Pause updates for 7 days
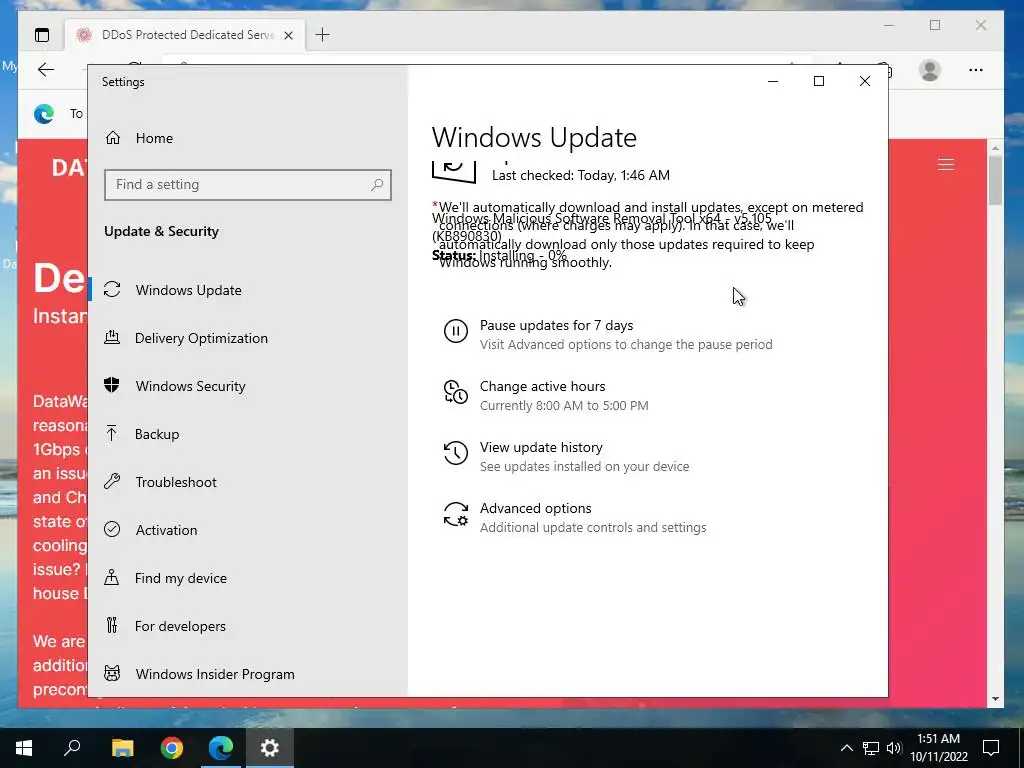The width and height of the screenshot is (1024, 768). pos(607,334)
